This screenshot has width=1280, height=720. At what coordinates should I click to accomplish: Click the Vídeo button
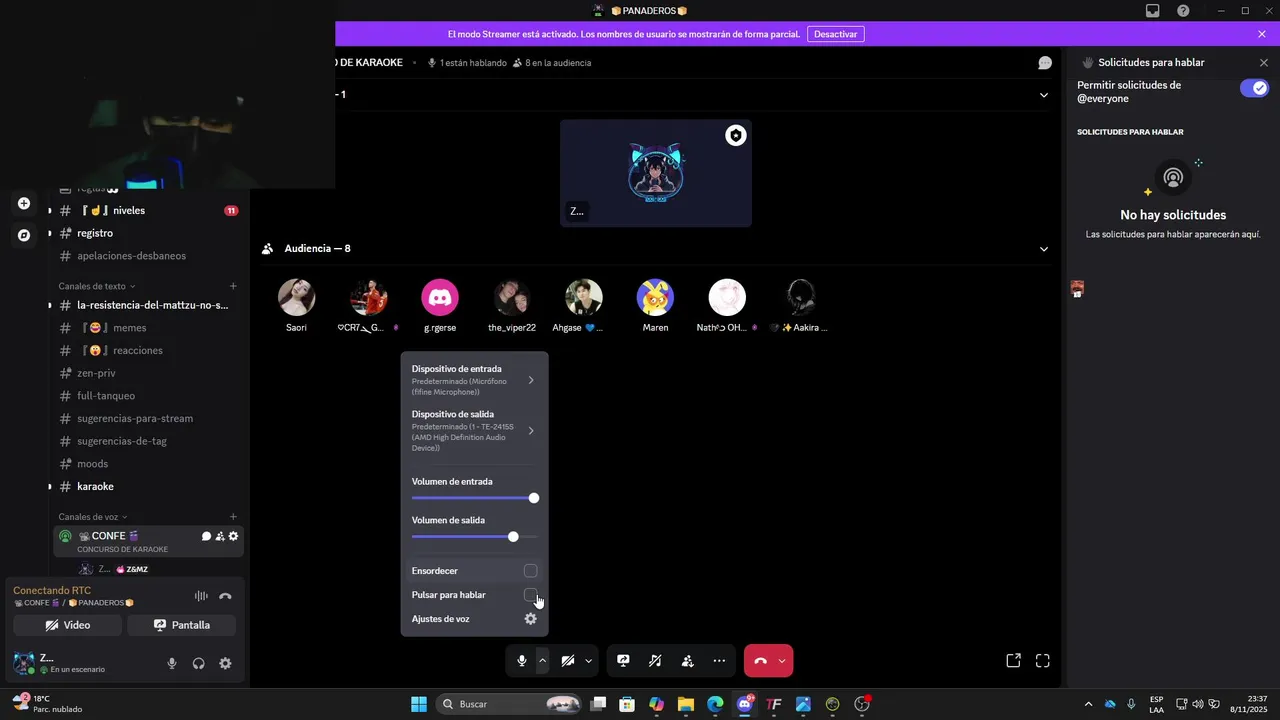68,625
